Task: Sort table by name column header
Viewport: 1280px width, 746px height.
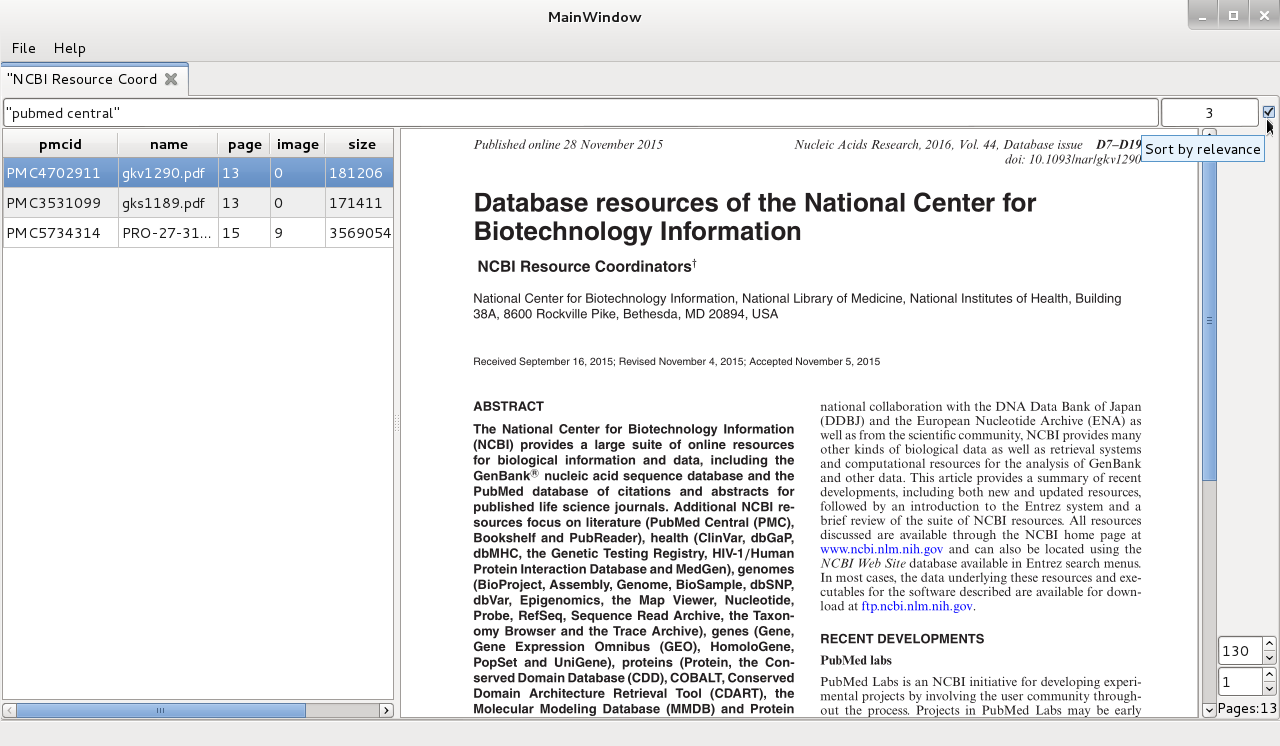Action: (x=168, y=144)
